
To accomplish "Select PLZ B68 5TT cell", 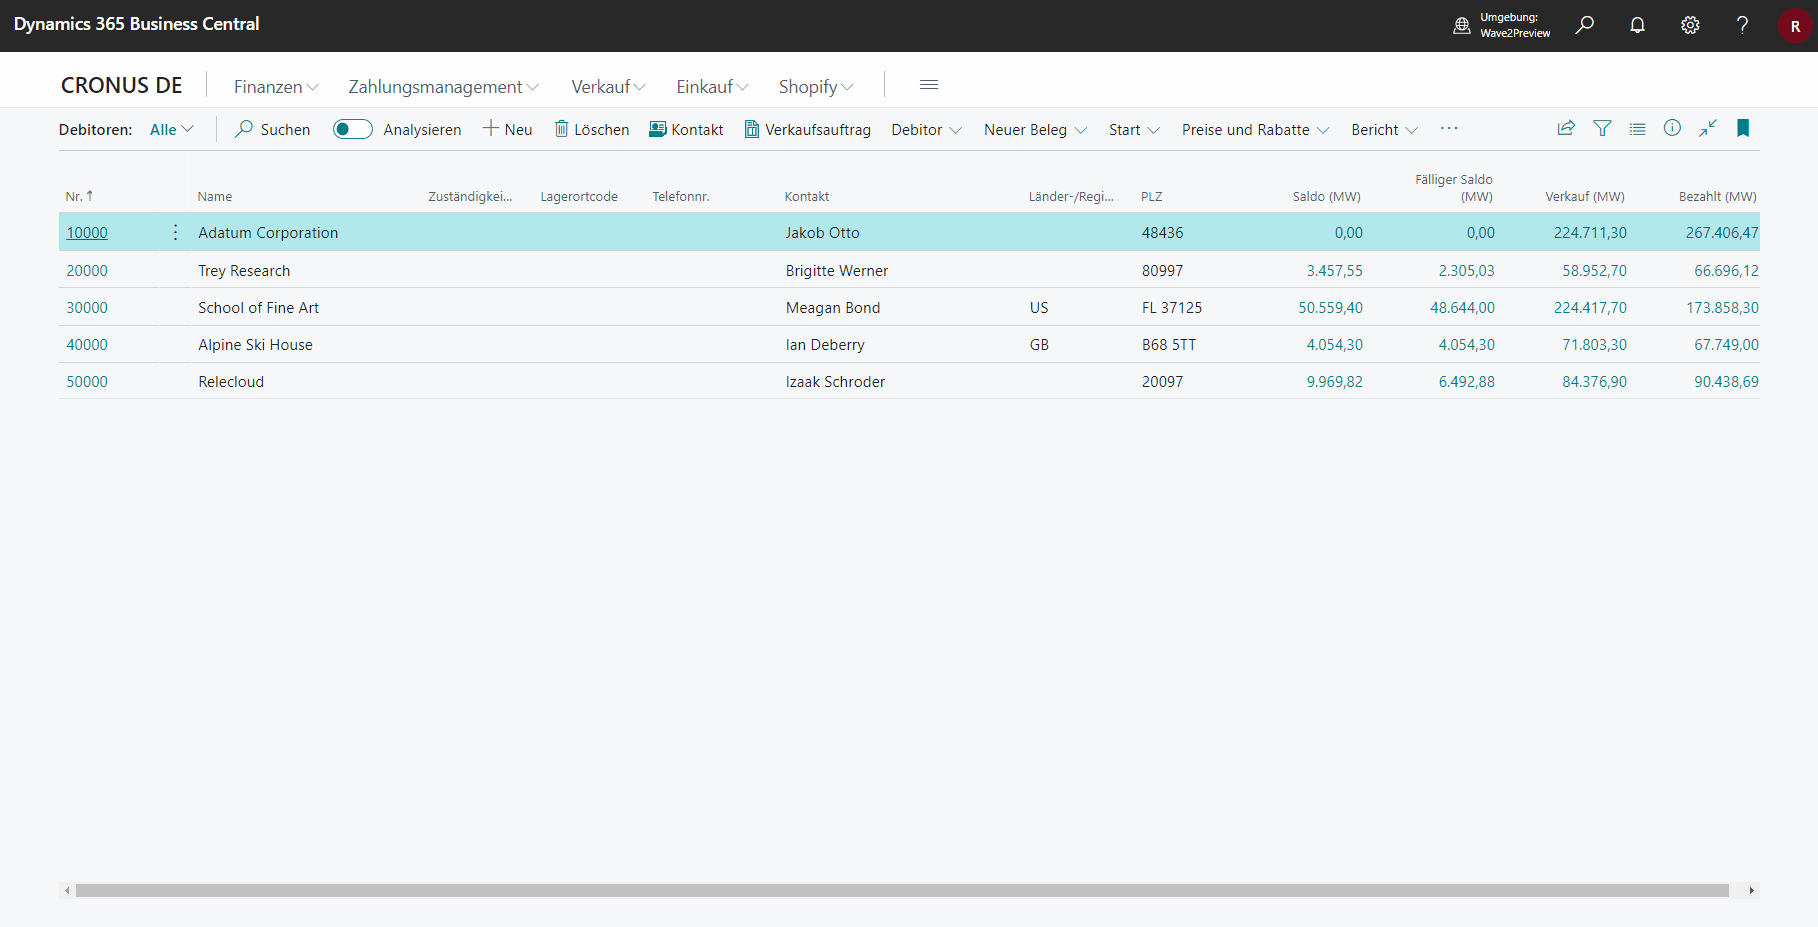I will (x=1169, y=344).
